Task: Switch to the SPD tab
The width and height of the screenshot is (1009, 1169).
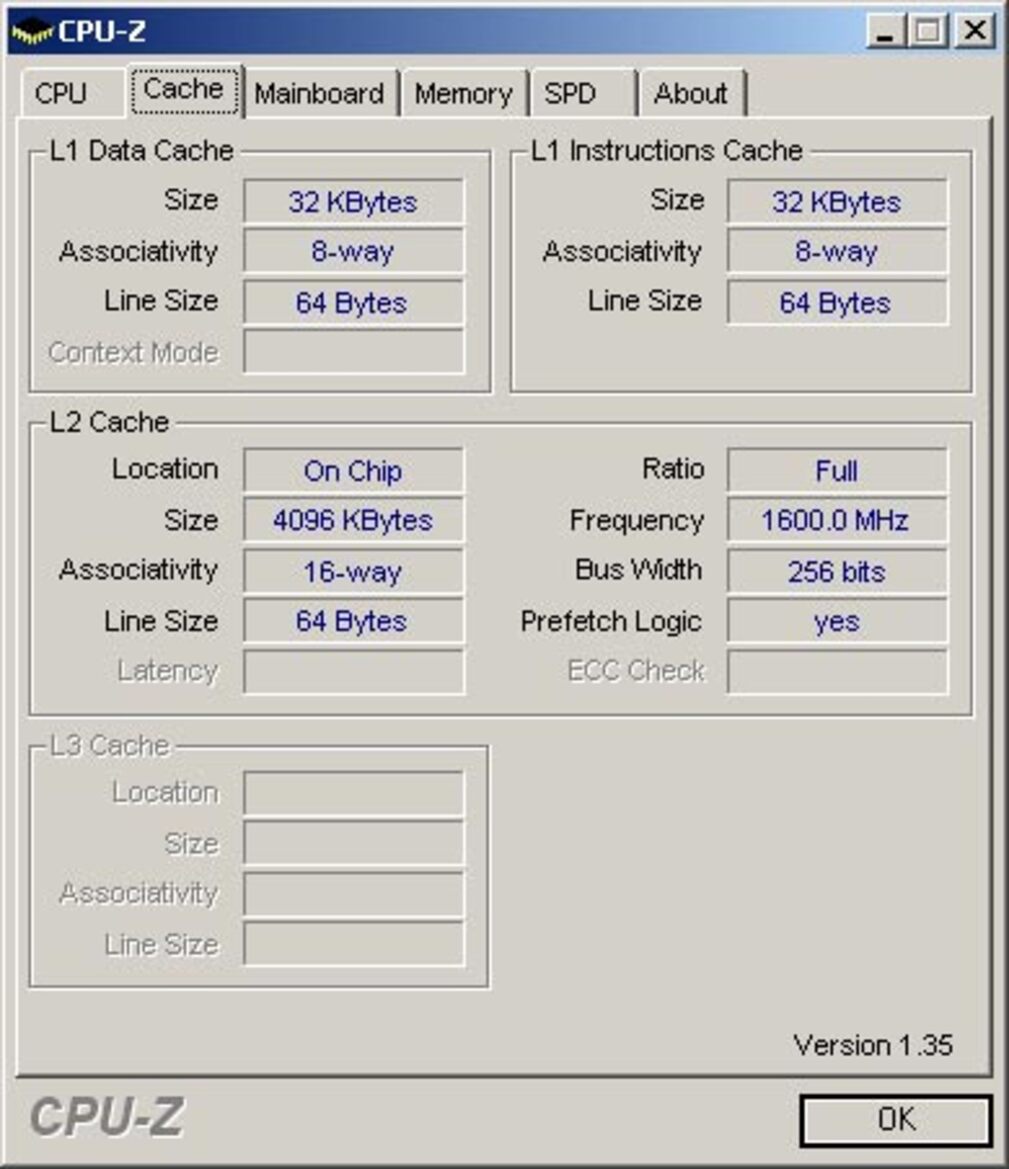Action: (582, 94)
